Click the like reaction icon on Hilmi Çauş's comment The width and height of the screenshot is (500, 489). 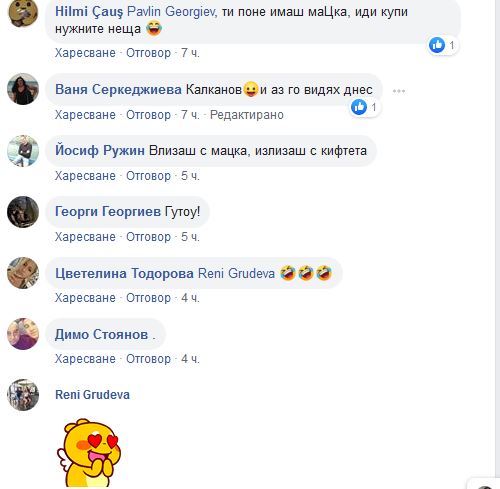coord(437,45)
